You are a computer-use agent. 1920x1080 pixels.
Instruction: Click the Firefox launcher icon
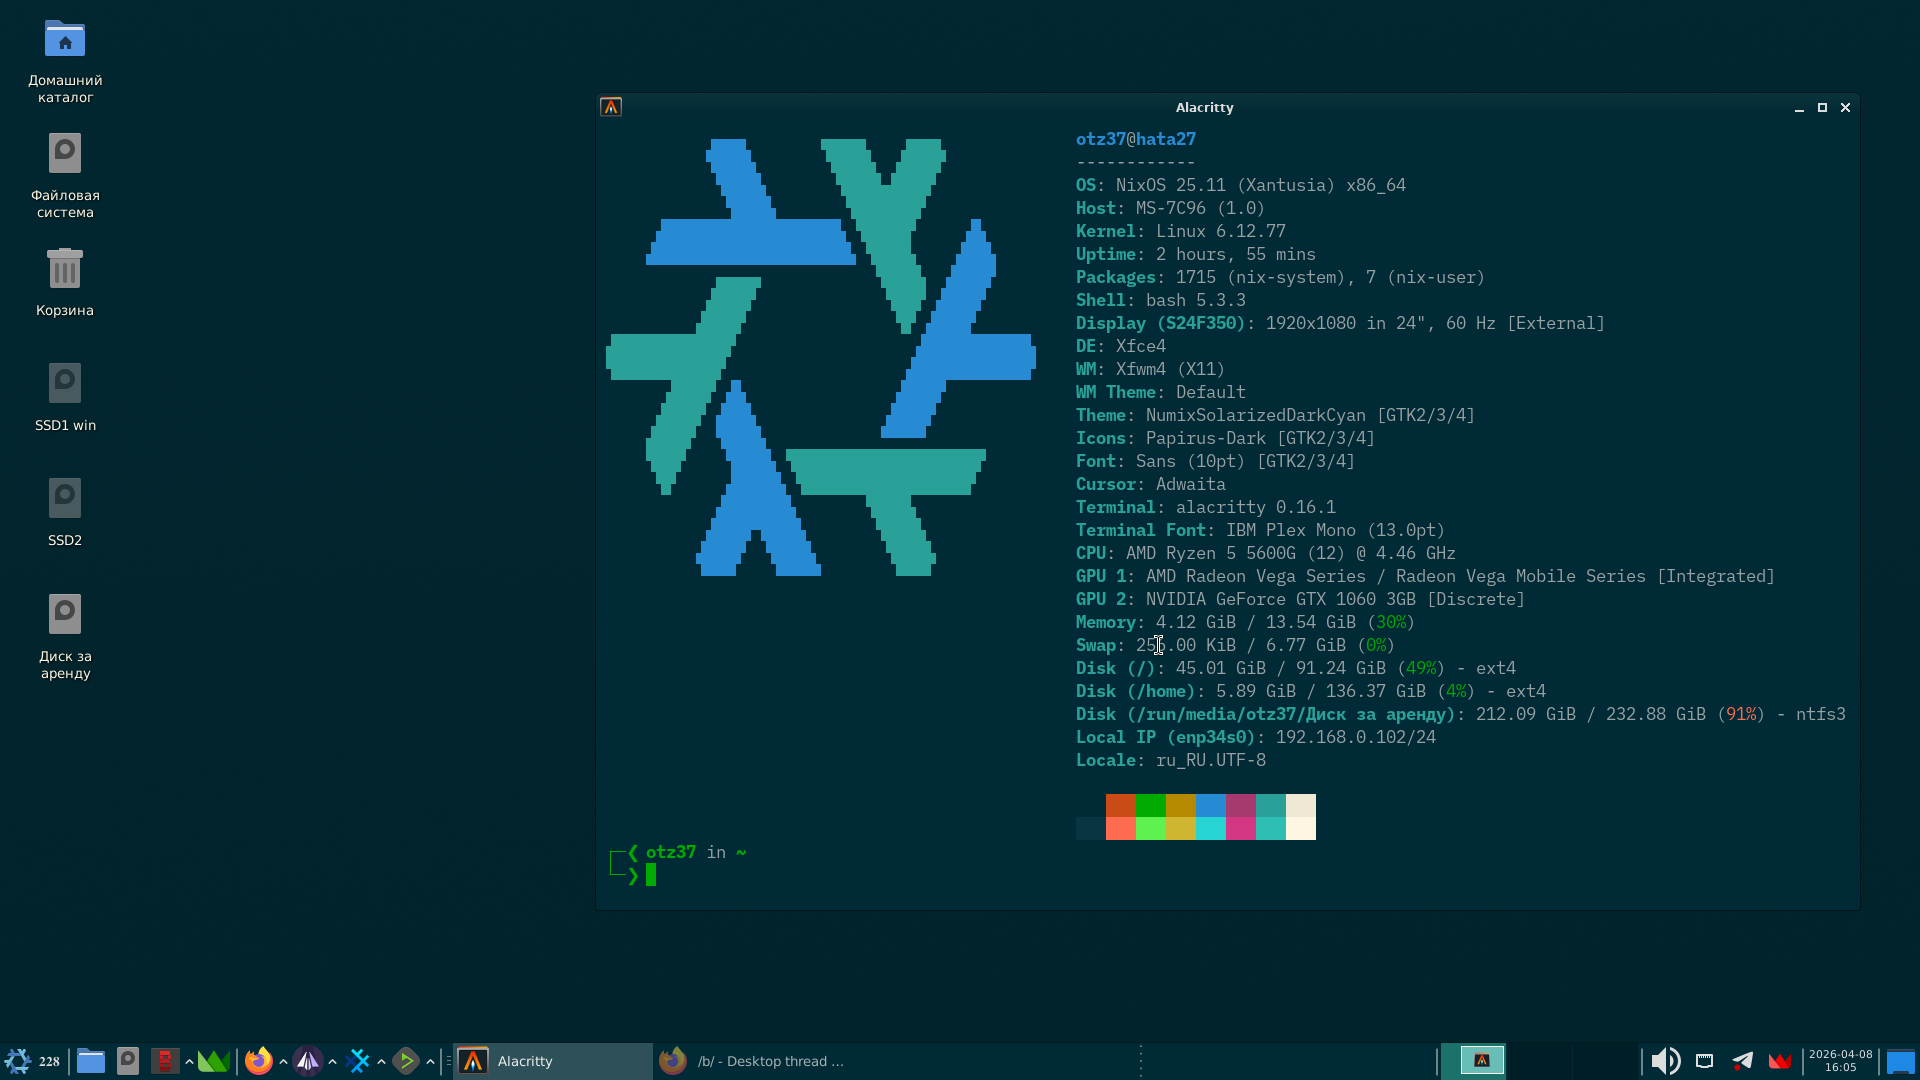259,1061
